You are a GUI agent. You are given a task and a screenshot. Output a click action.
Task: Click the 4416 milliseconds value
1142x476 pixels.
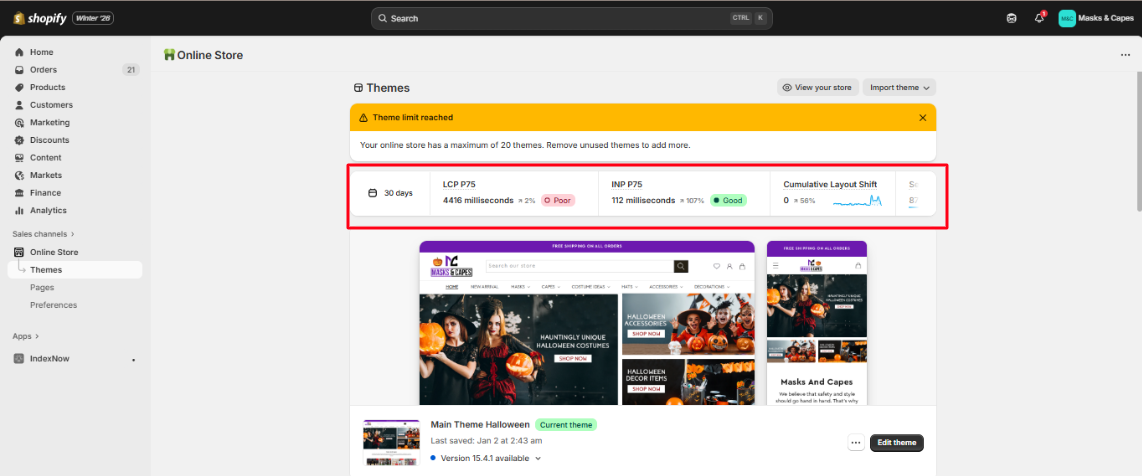coord(479,200)
